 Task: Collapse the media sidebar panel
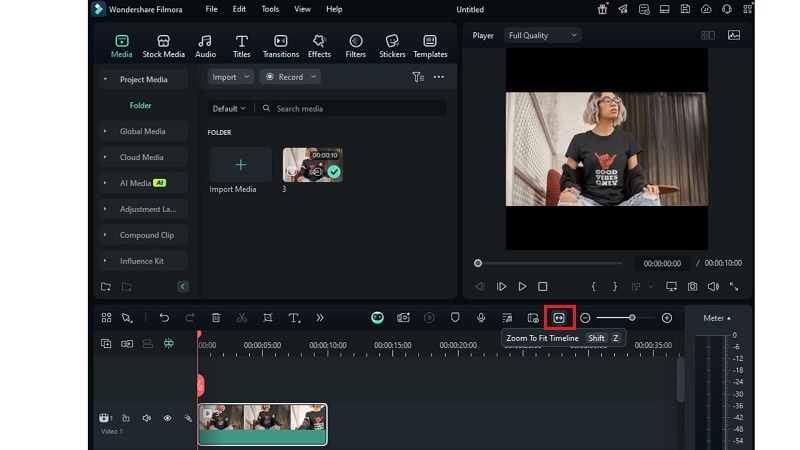pos(183,287)
